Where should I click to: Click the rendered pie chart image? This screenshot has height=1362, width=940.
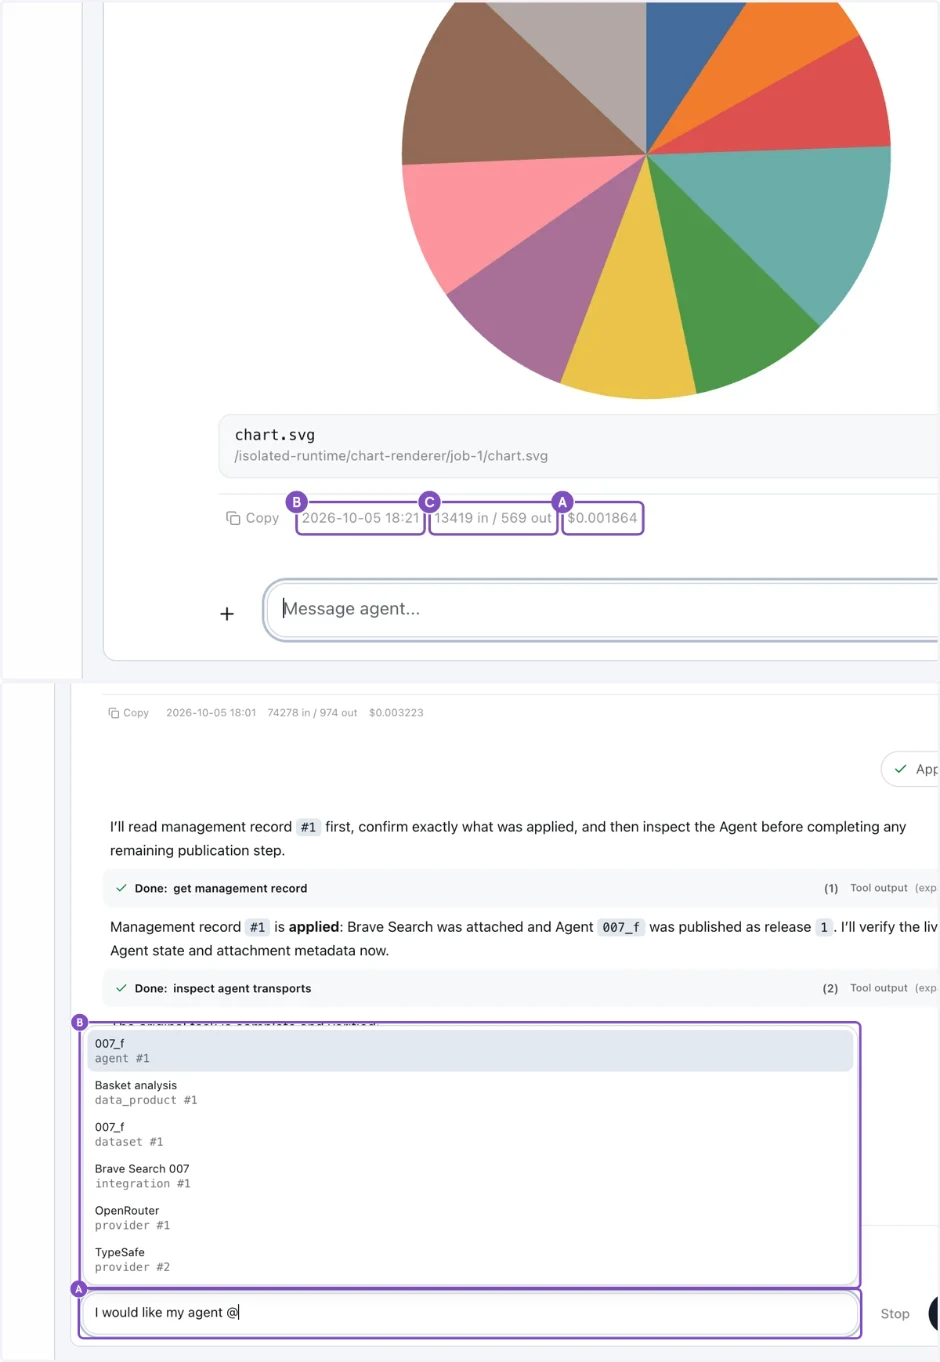tap(646, 200)
